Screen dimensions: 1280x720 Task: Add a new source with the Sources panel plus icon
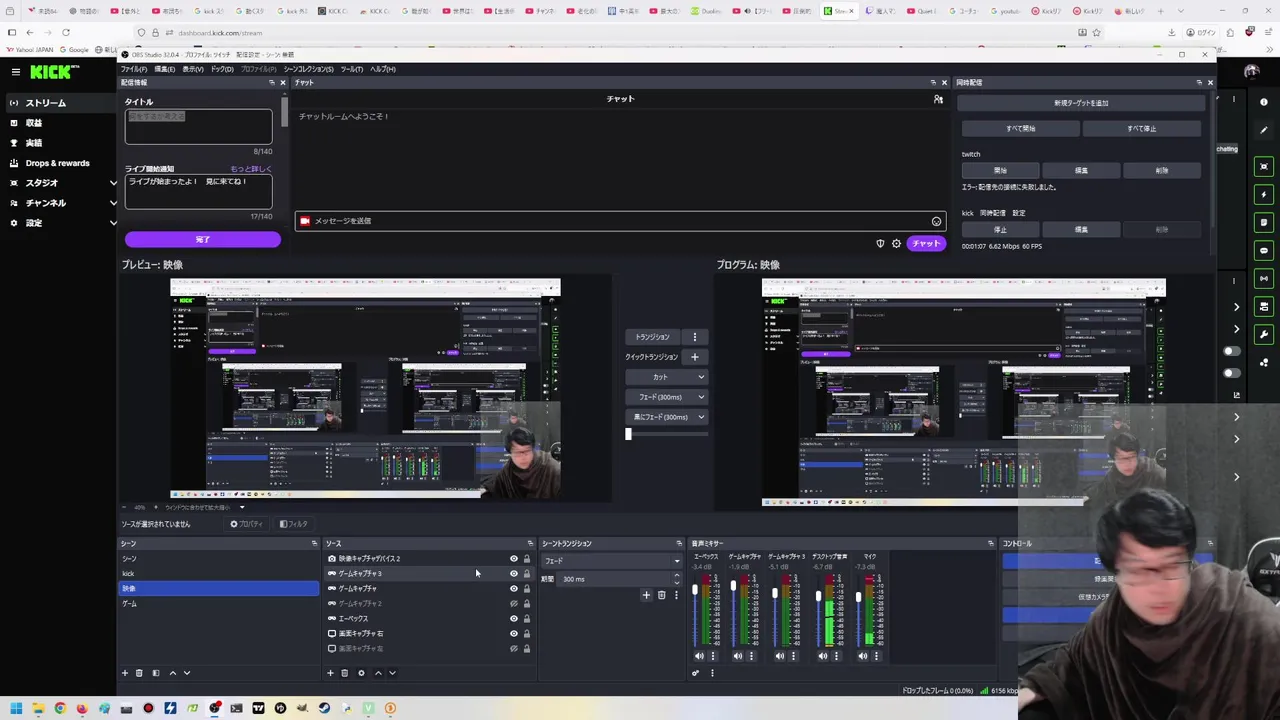point(330,673)
